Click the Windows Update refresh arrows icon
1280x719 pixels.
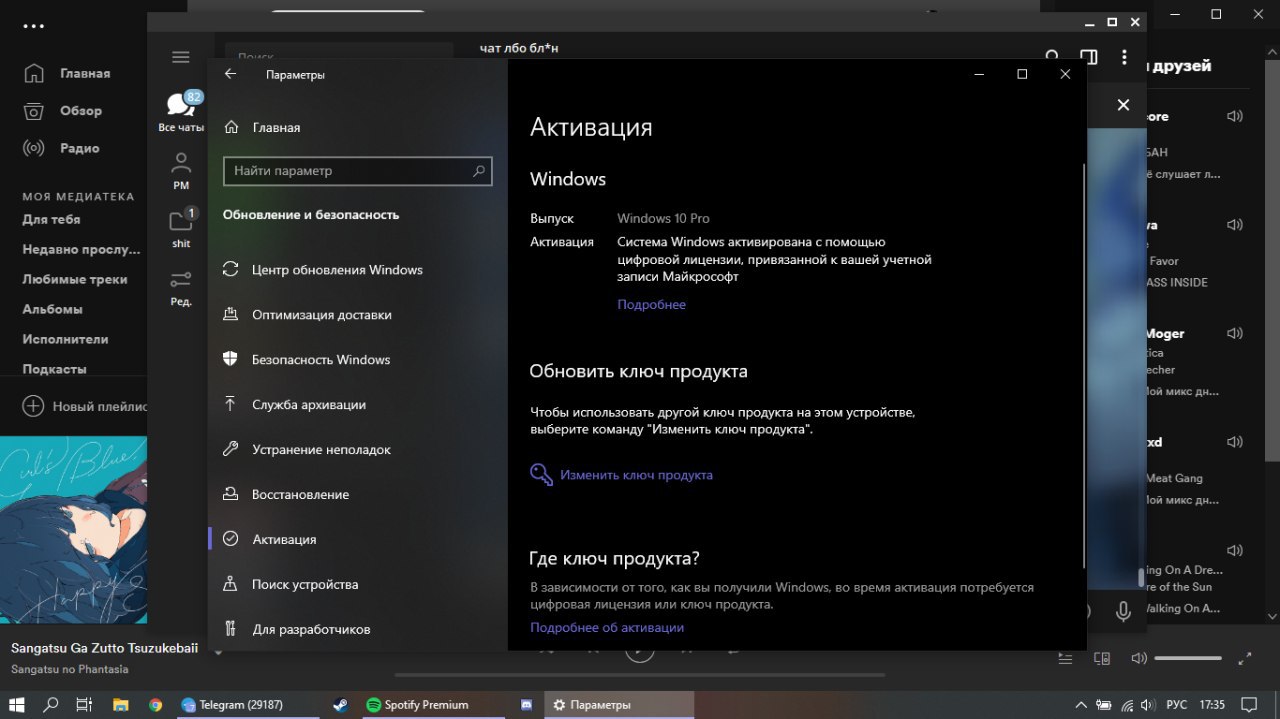click(231, 270)
